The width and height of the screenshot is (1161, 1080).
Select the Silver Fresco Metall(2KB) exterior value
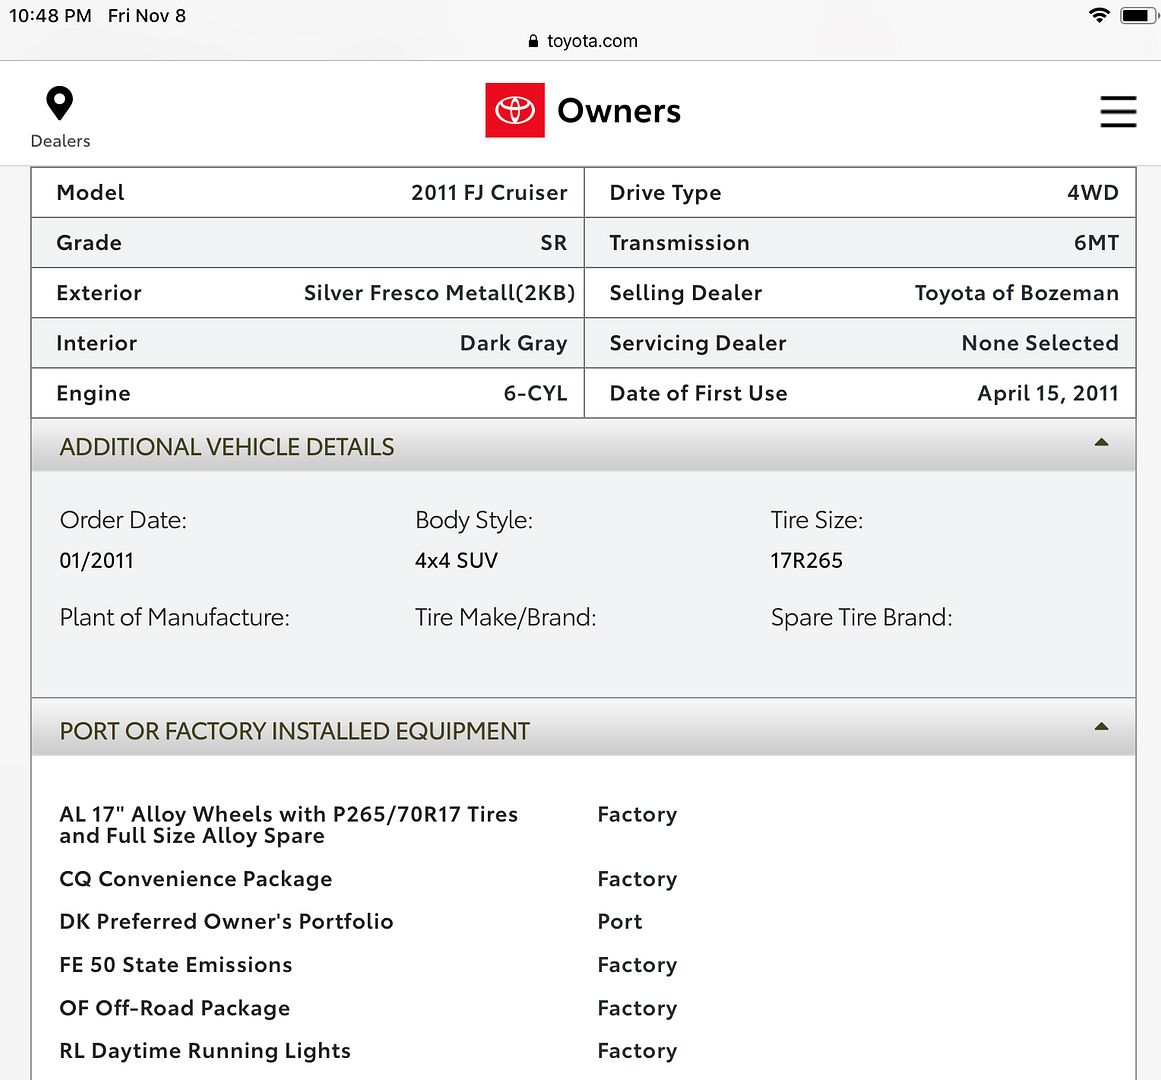pos(440,293)
